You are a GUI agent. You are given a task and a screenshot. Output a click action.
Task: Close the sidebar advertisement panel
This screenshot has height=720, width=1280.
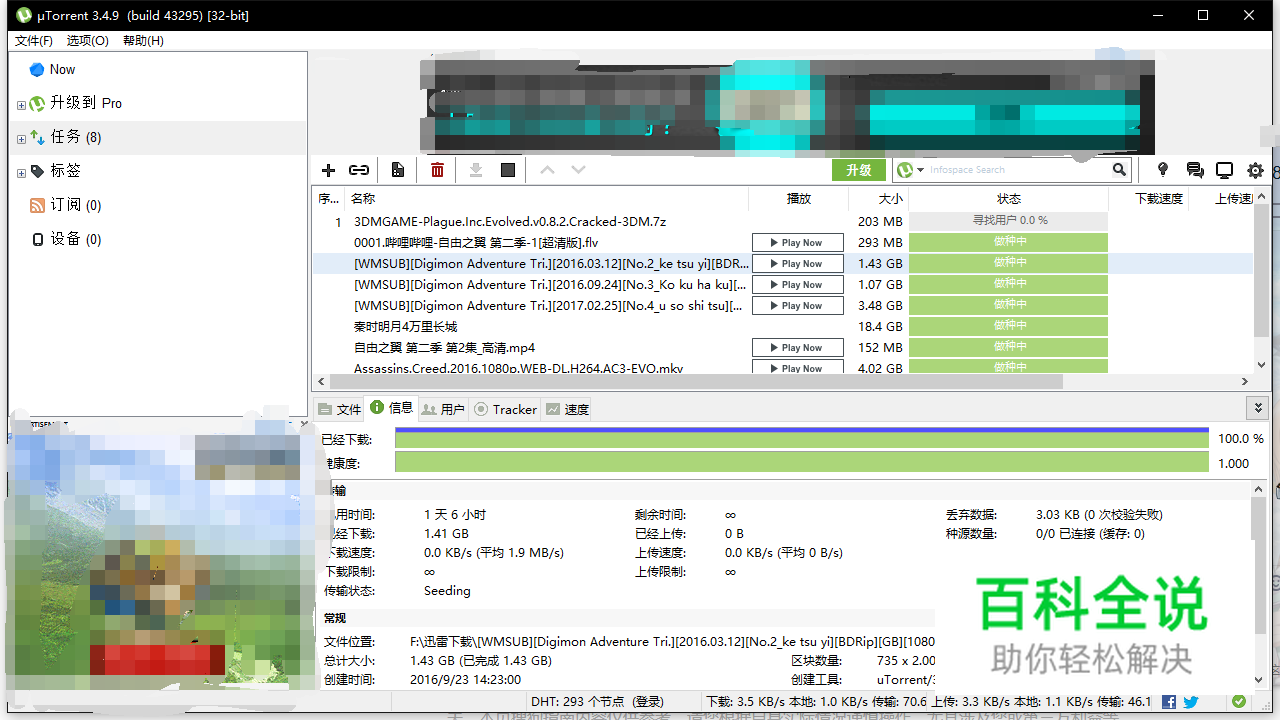[304, 424]
